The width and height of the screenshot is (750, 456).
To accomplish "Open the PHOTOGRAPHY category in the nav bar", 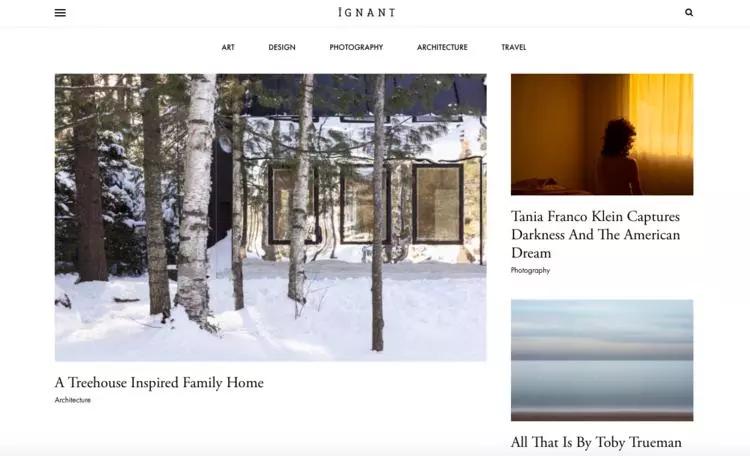I will point(356,47).
